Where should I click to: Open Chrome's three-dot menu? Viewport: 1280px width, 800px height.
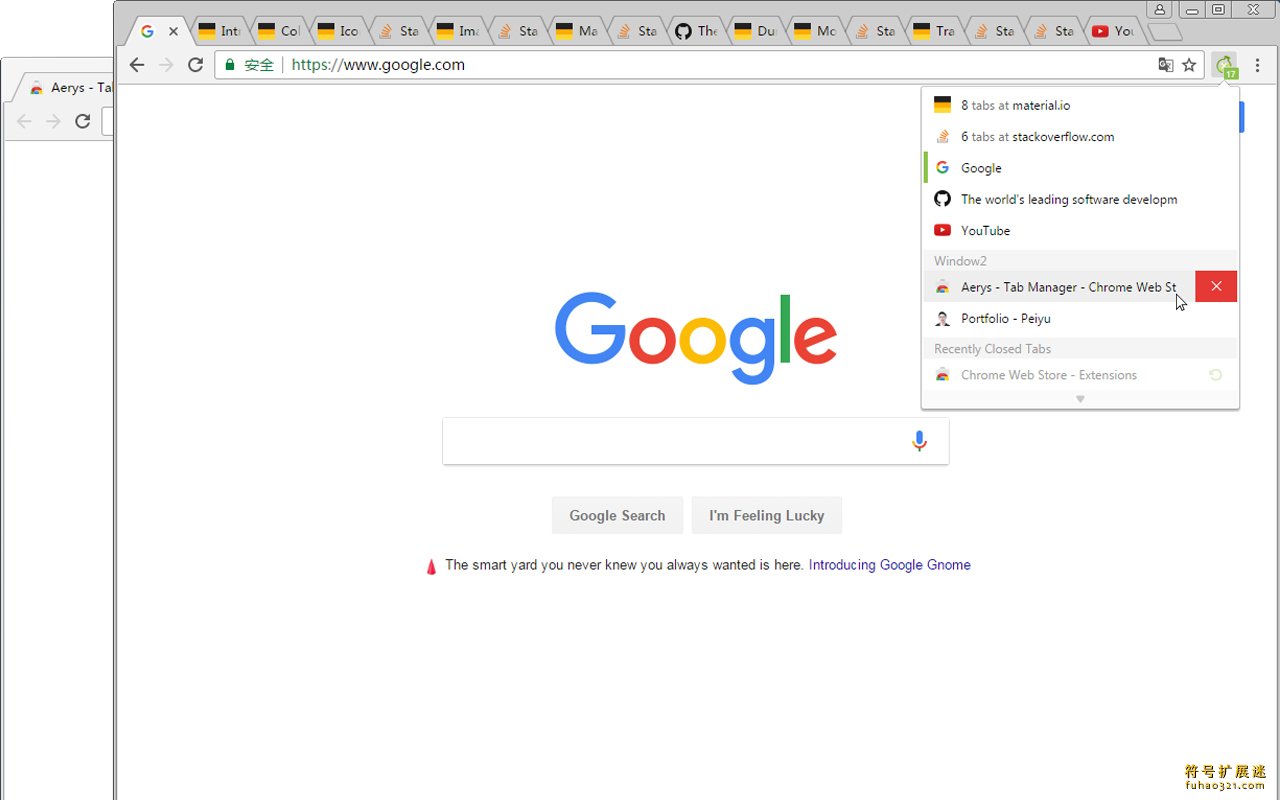tap(1258, 65)
